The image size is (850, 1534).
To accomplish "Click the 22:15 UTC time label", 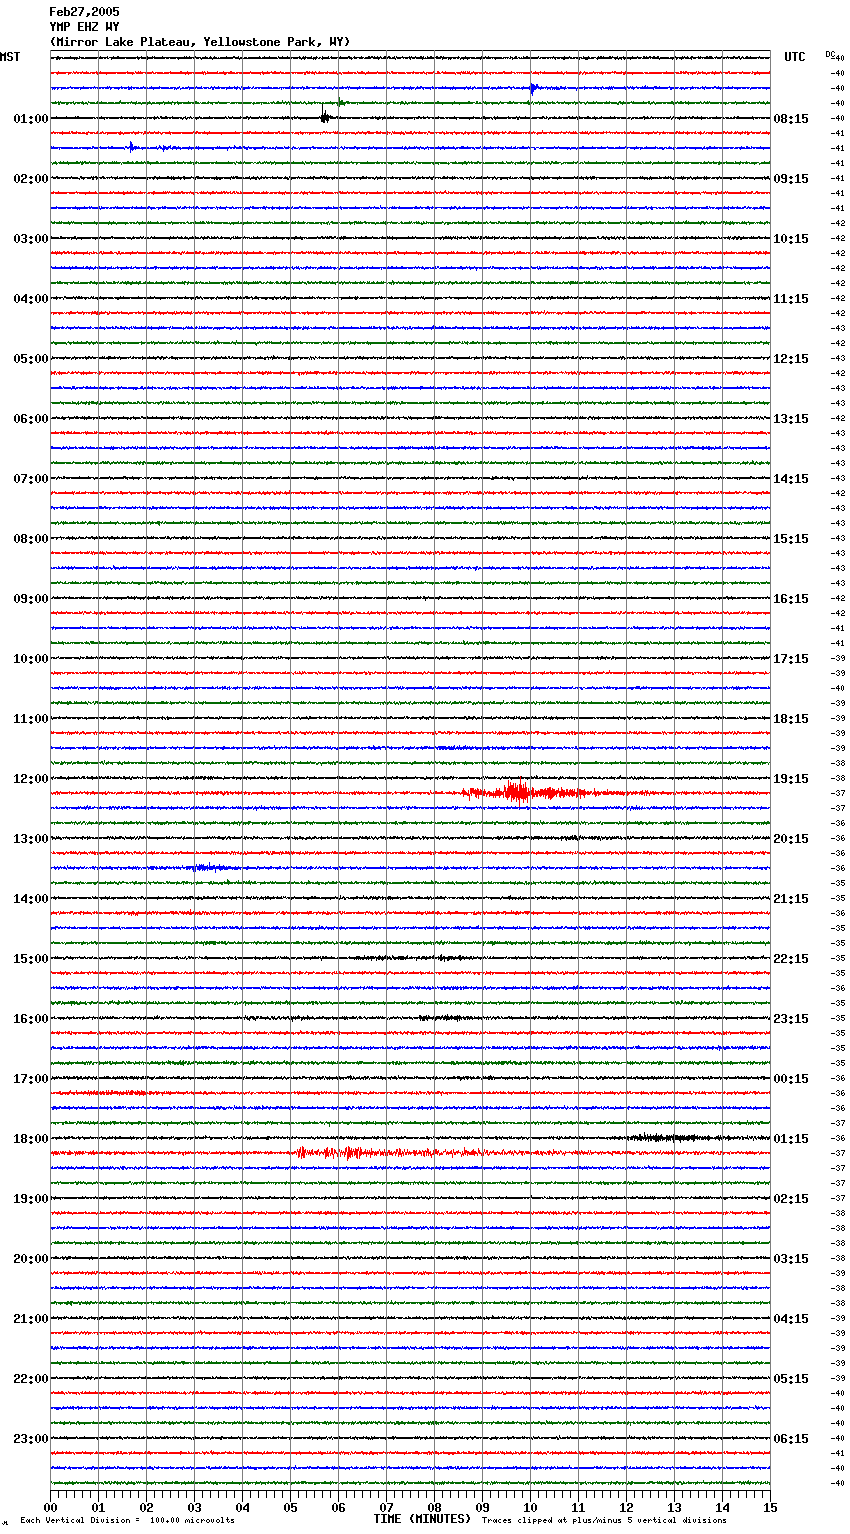I will click(791, 959).
